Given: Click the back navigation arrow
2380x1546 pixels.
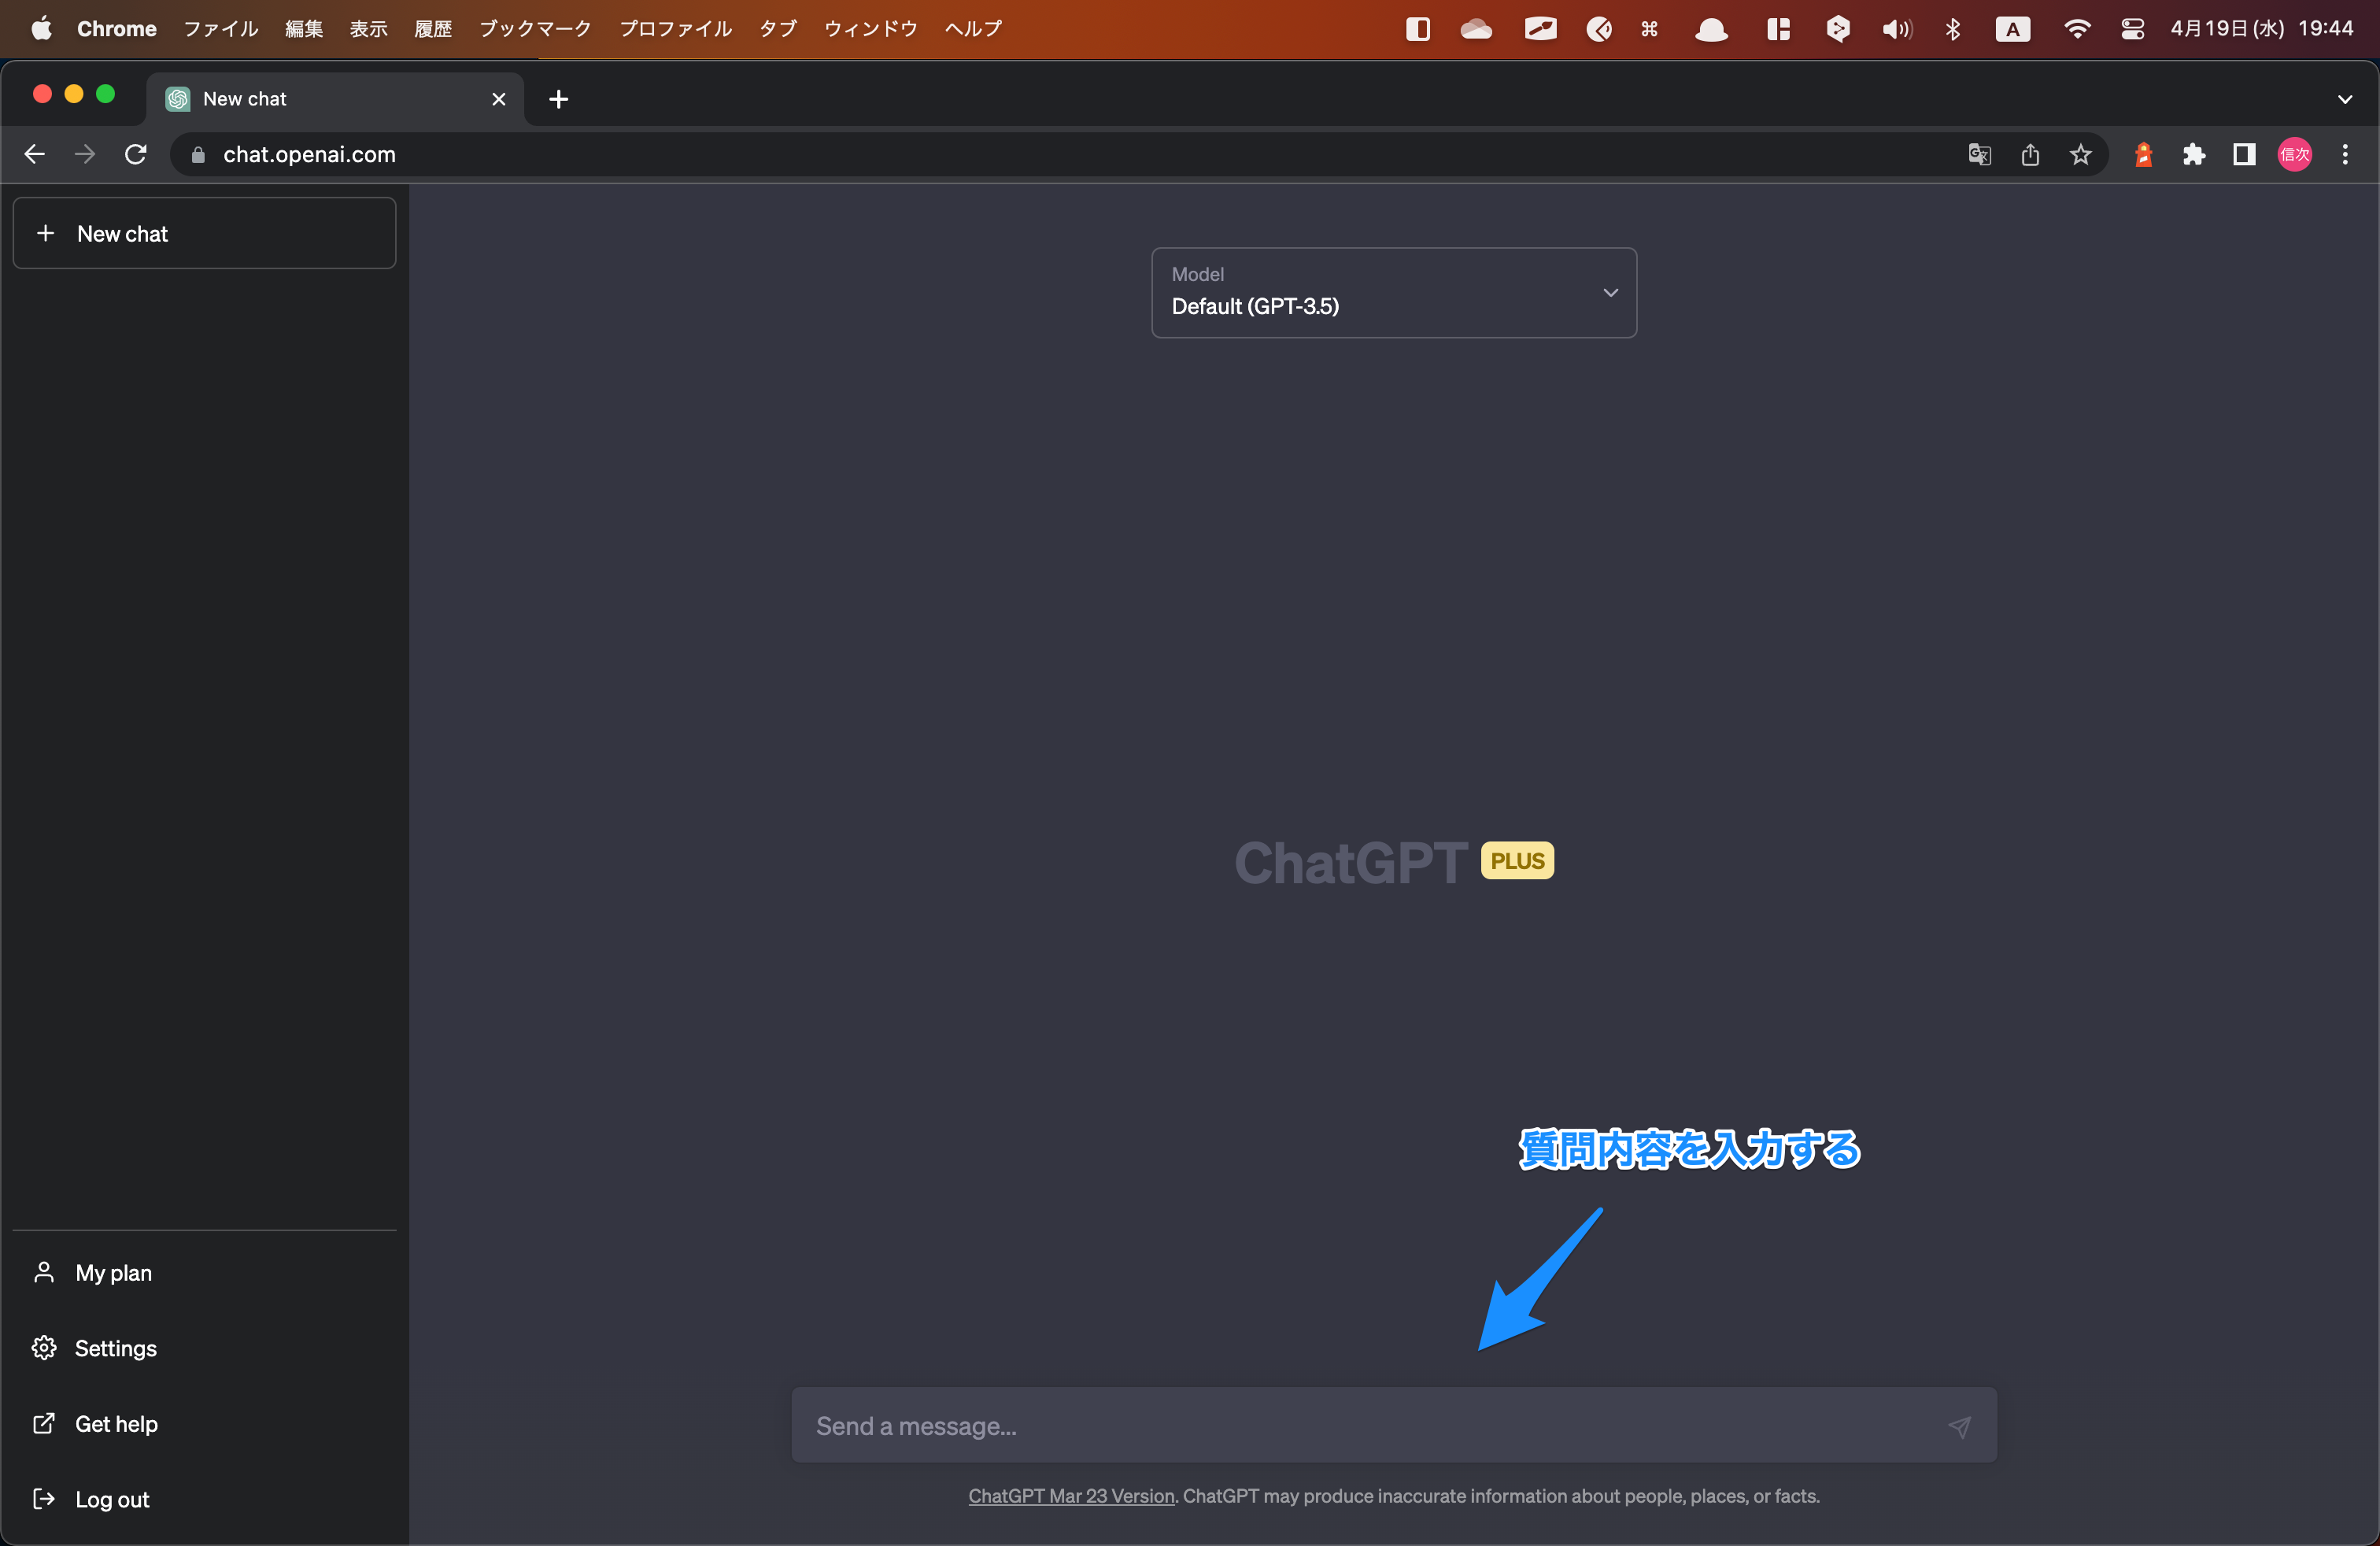Looking at the screenshot, I should click(x=35, y=155).
